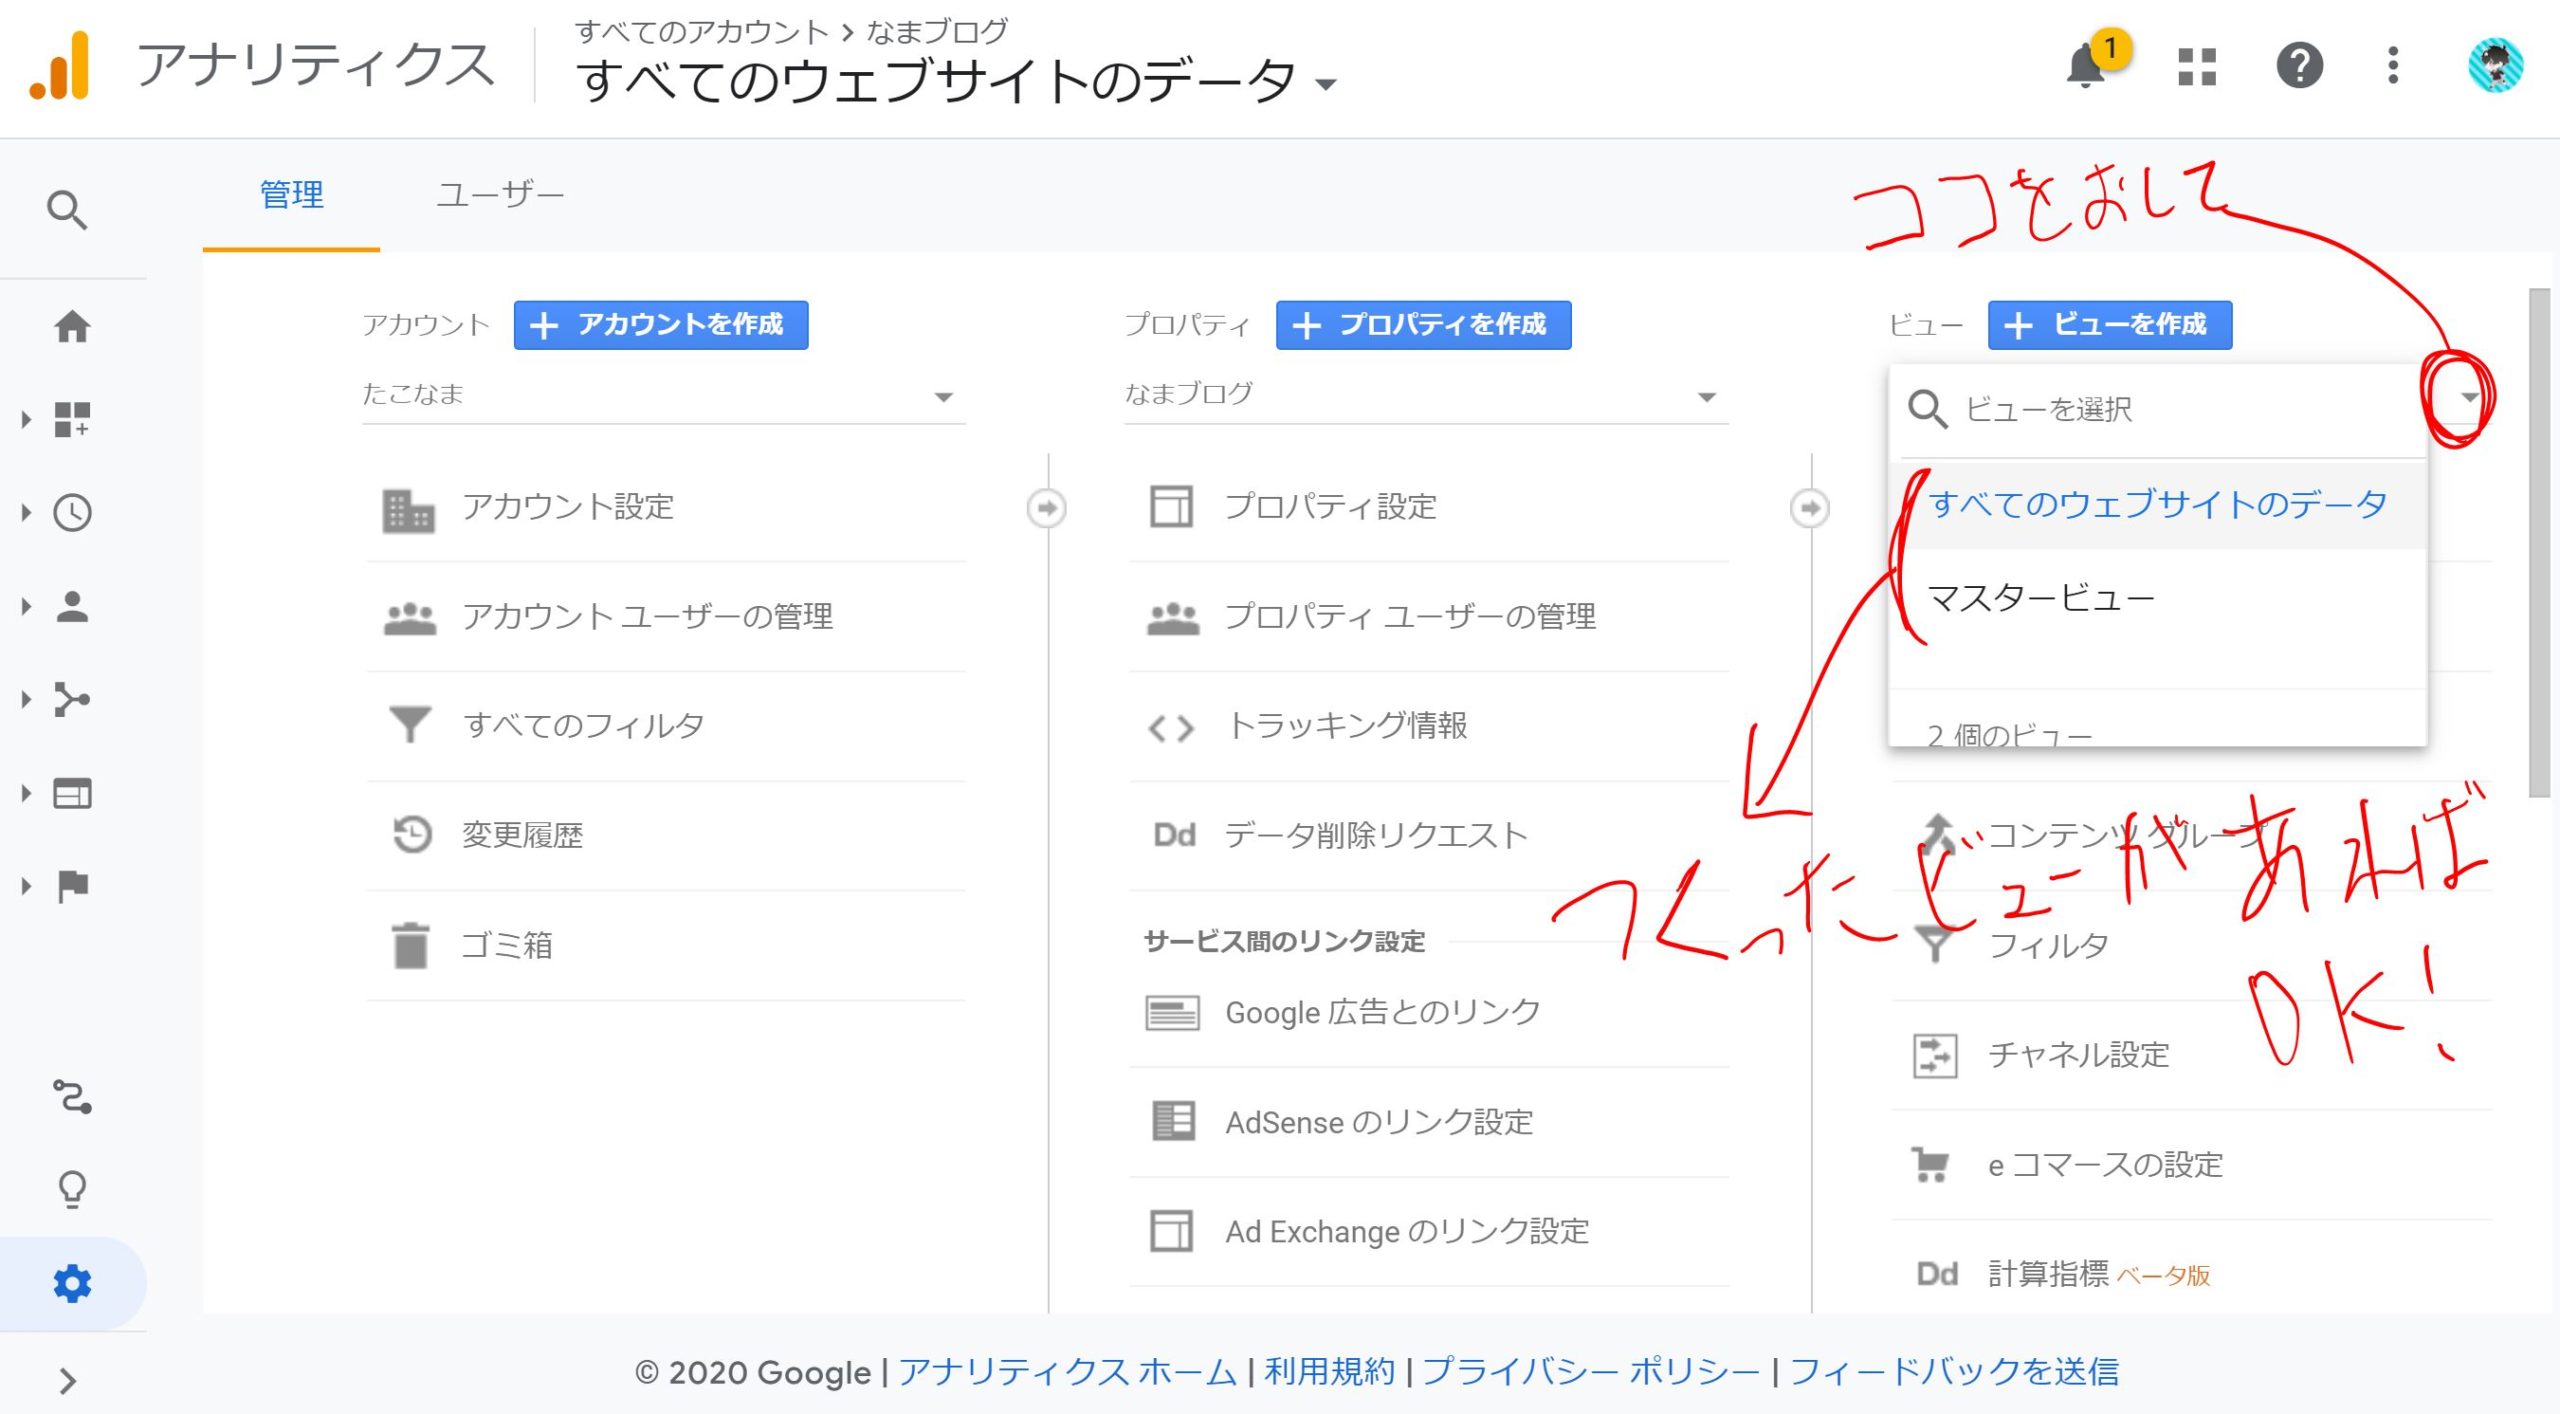Image resolution: width=2560 pixels, height=1414 pixels.
Task: Open Acquisition branching icon in sidebar
Action: 72,700
